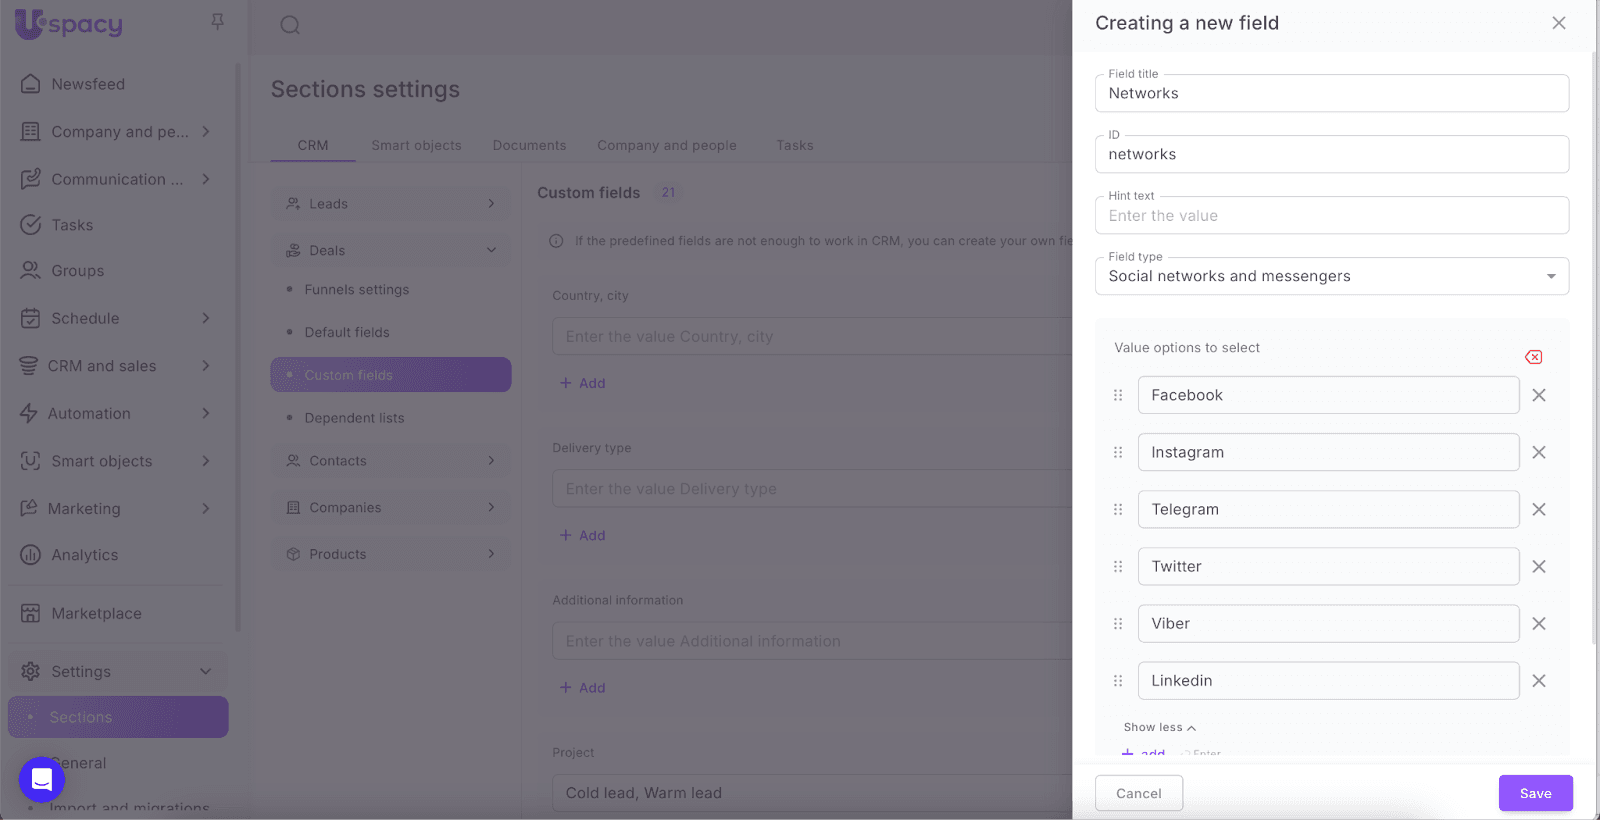Close the Creating a new field panel

coord(1558,23)
